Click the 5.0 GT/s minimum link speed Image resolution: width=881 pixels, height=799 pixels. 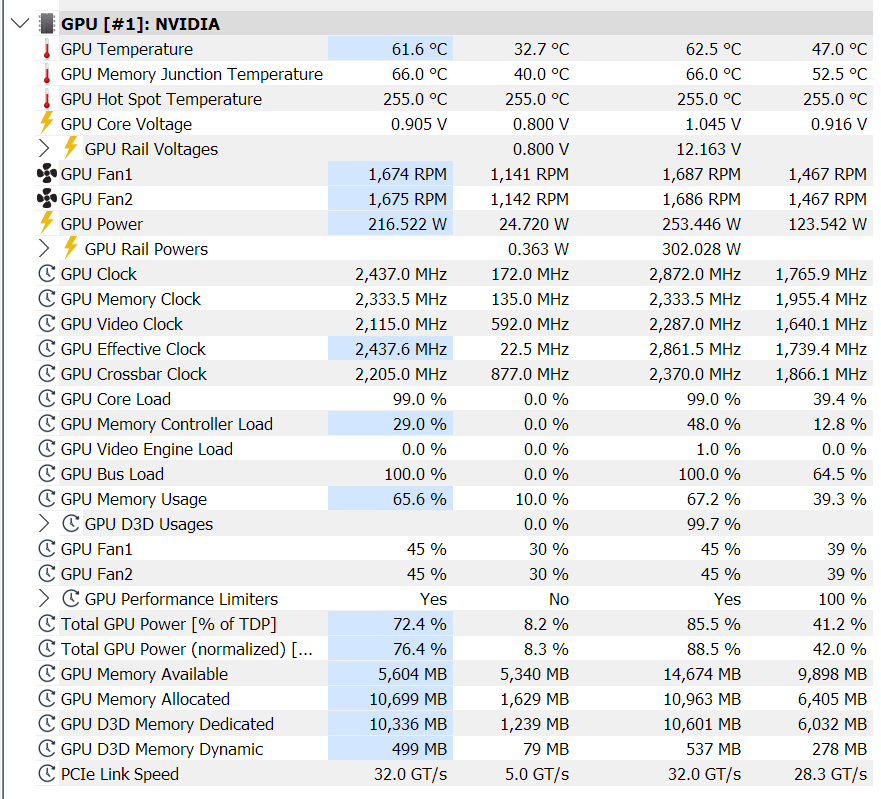(537, 774)
